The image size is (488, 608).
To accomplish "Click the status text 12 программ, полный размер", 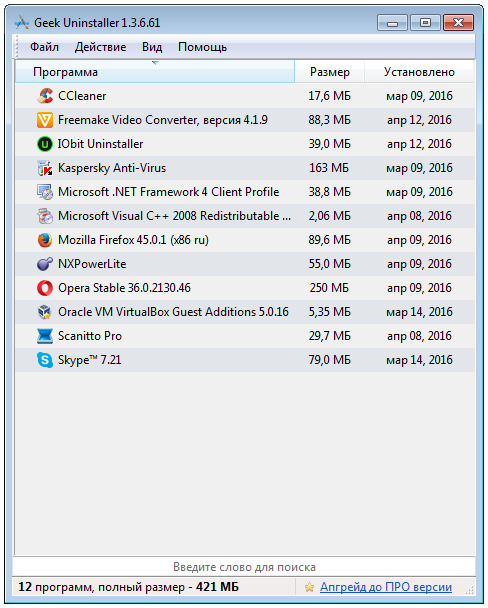I will coord(129,587).
